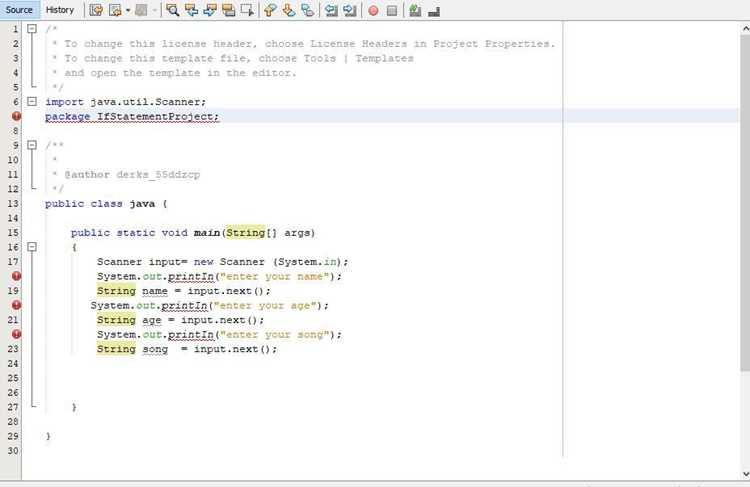Click underlined "printIn" on name prompt line

[191, 277]
